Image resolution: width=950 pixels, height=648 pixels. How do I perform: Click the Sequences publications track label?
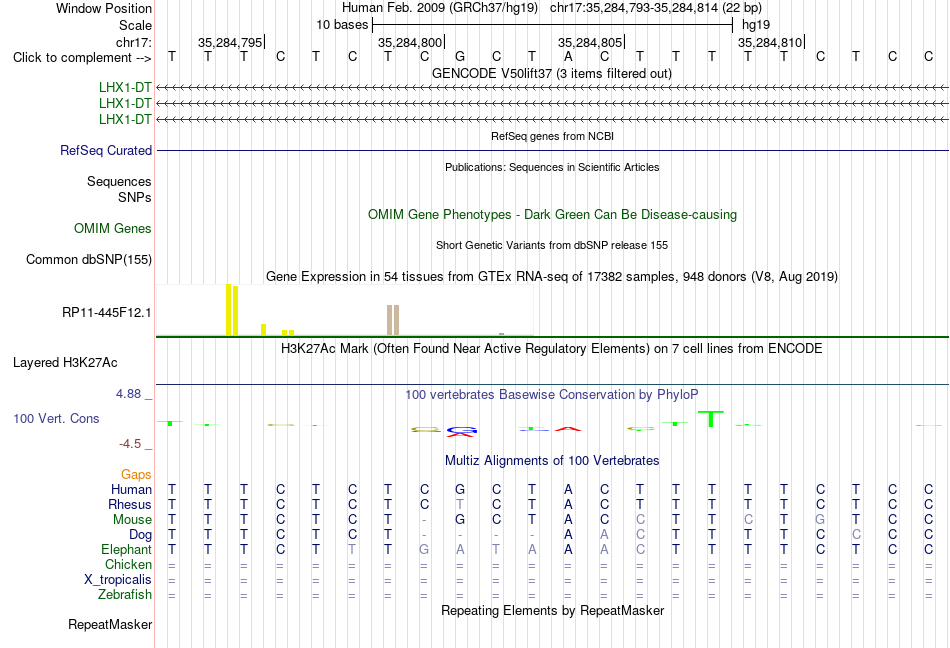[x=119, y=181]
